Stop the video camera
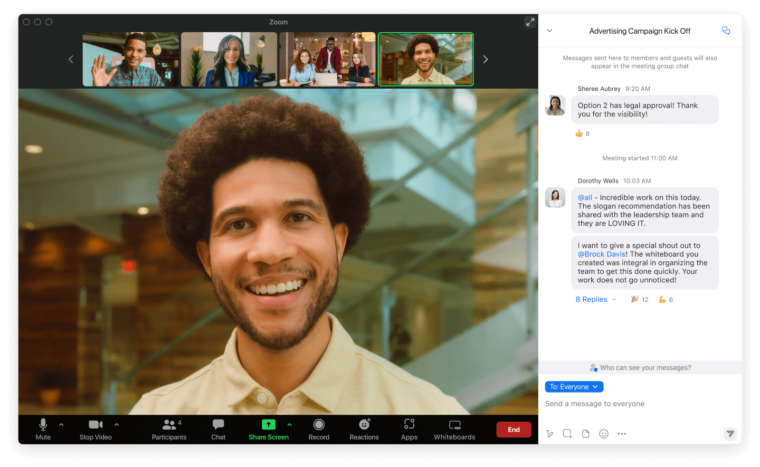This screenshot has width=760, height=467. click(95, 428)
